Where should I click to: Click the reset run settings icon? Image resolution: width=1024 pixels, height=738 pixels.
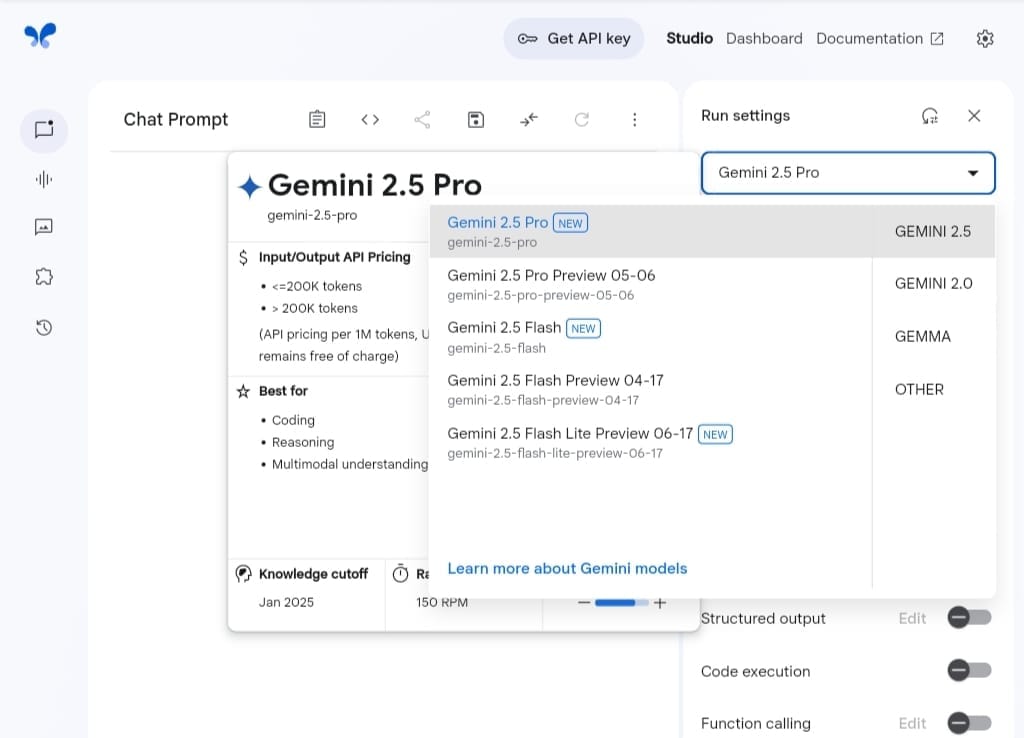pyautogui.click(x=929, y=116)
